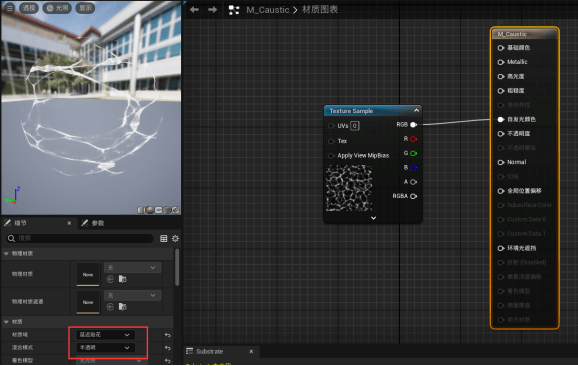Close the 细节 details tab
The image size is (578, 366).
click(x=69, y=223)
